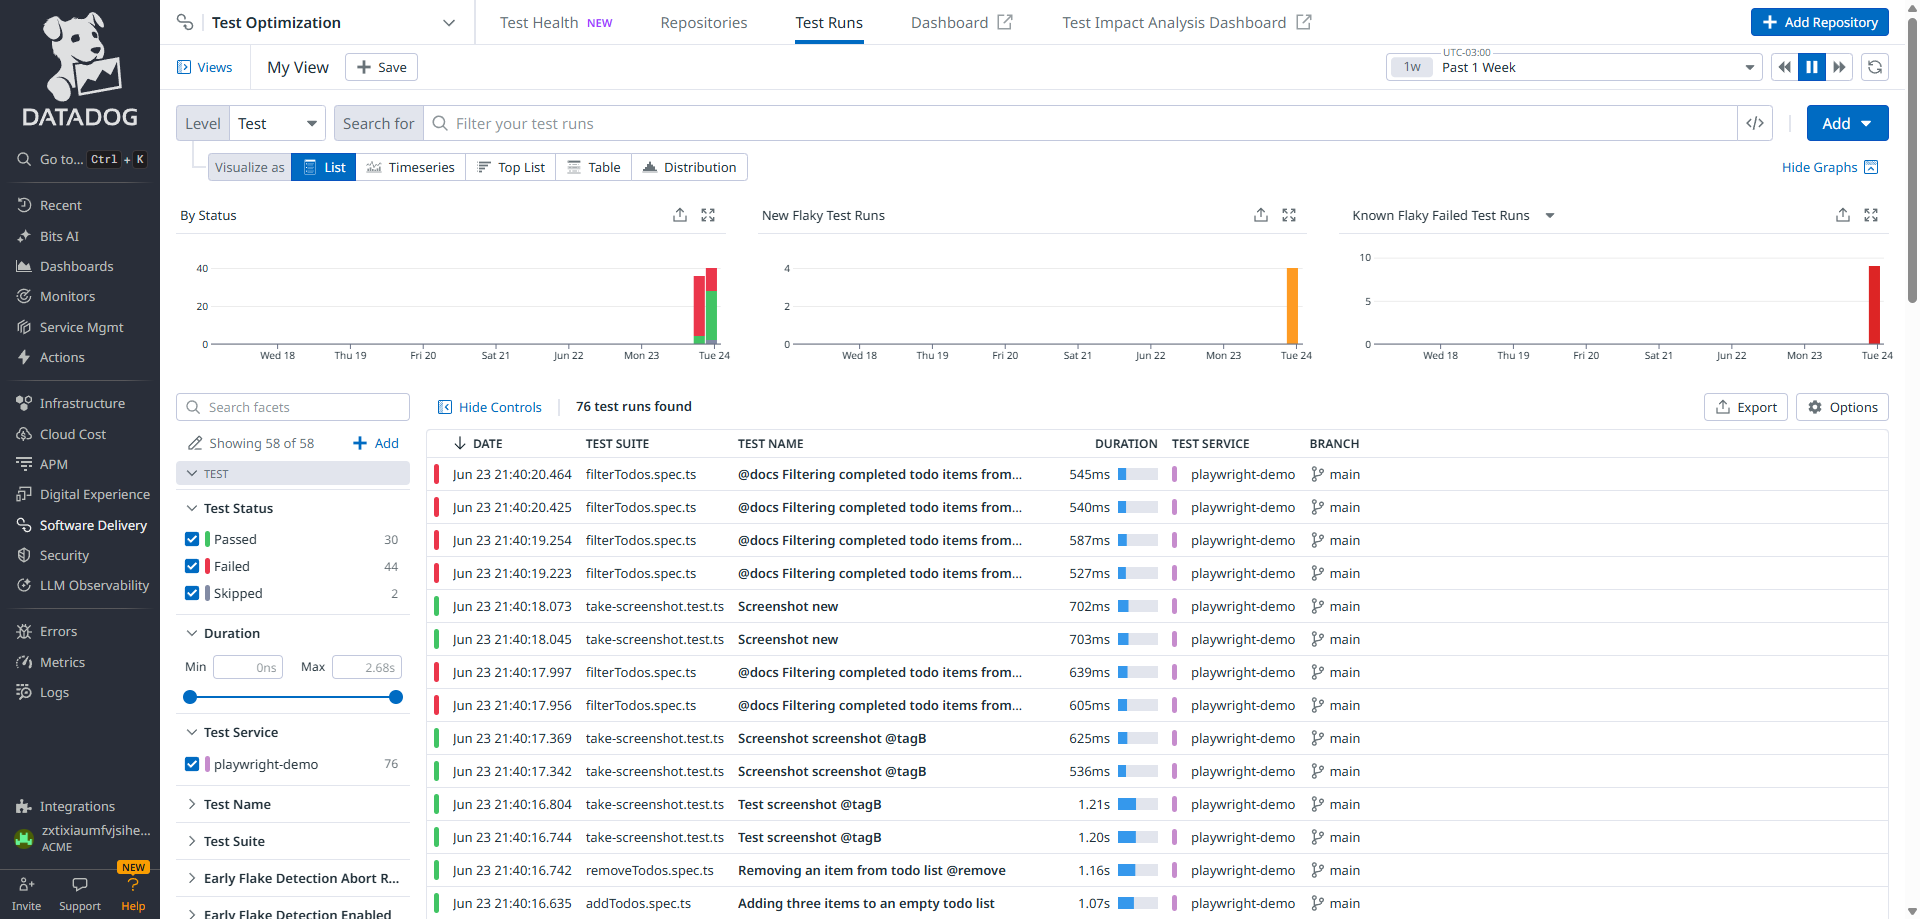This screenshot has width=1920, height=919.
Task: Click the refresh icon next to time controls
Action: [1875, 67]
